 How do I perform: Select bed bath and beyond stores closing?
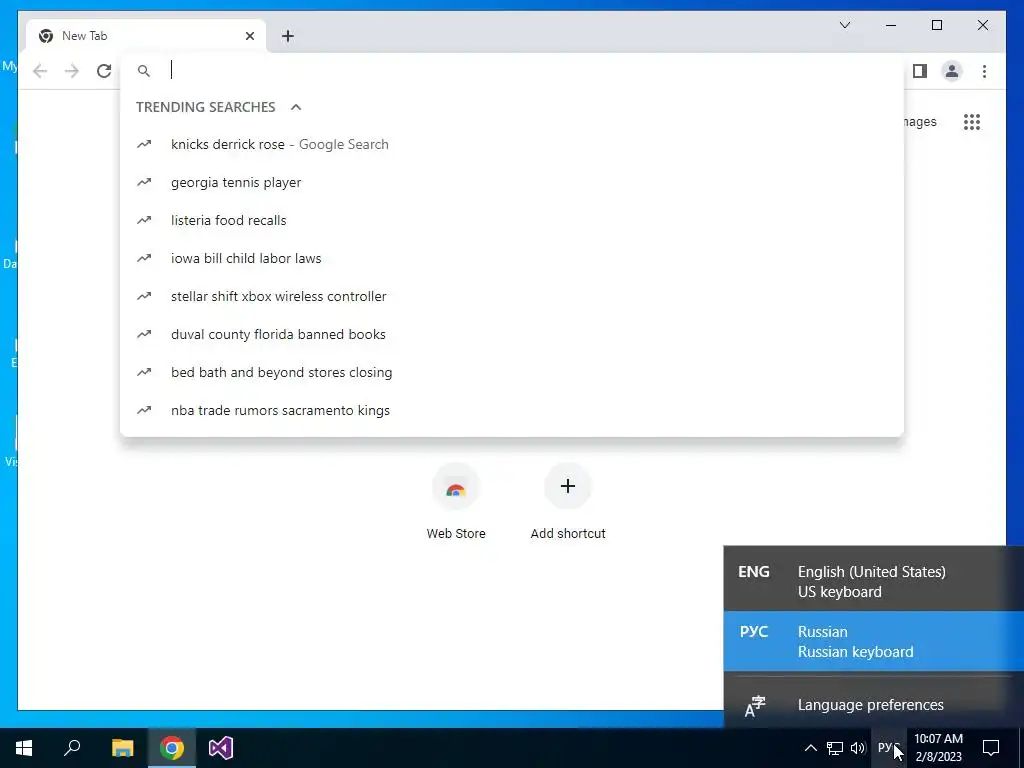[x=512, y=372]
